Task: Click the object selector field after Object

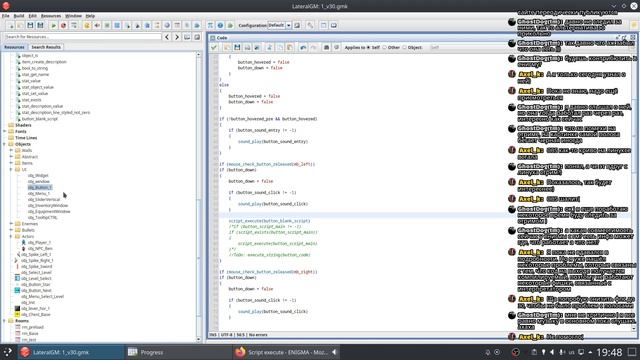Action: coord(529,48)
